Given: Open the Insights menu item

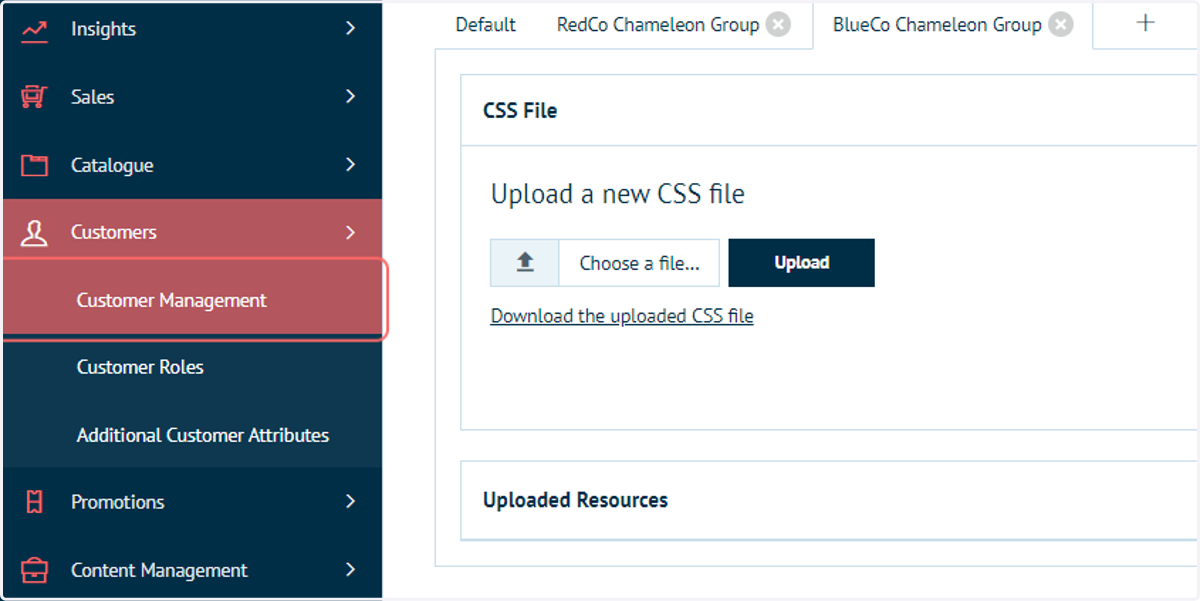Looking at the screenshot, I should [192, 30].
